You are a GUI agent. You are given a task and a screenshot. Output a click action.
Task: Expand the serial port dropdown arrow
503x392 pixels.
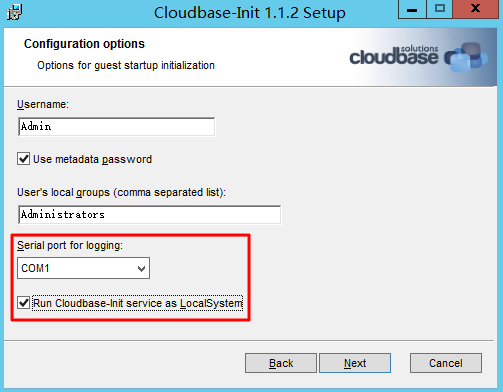coord(141,268)
